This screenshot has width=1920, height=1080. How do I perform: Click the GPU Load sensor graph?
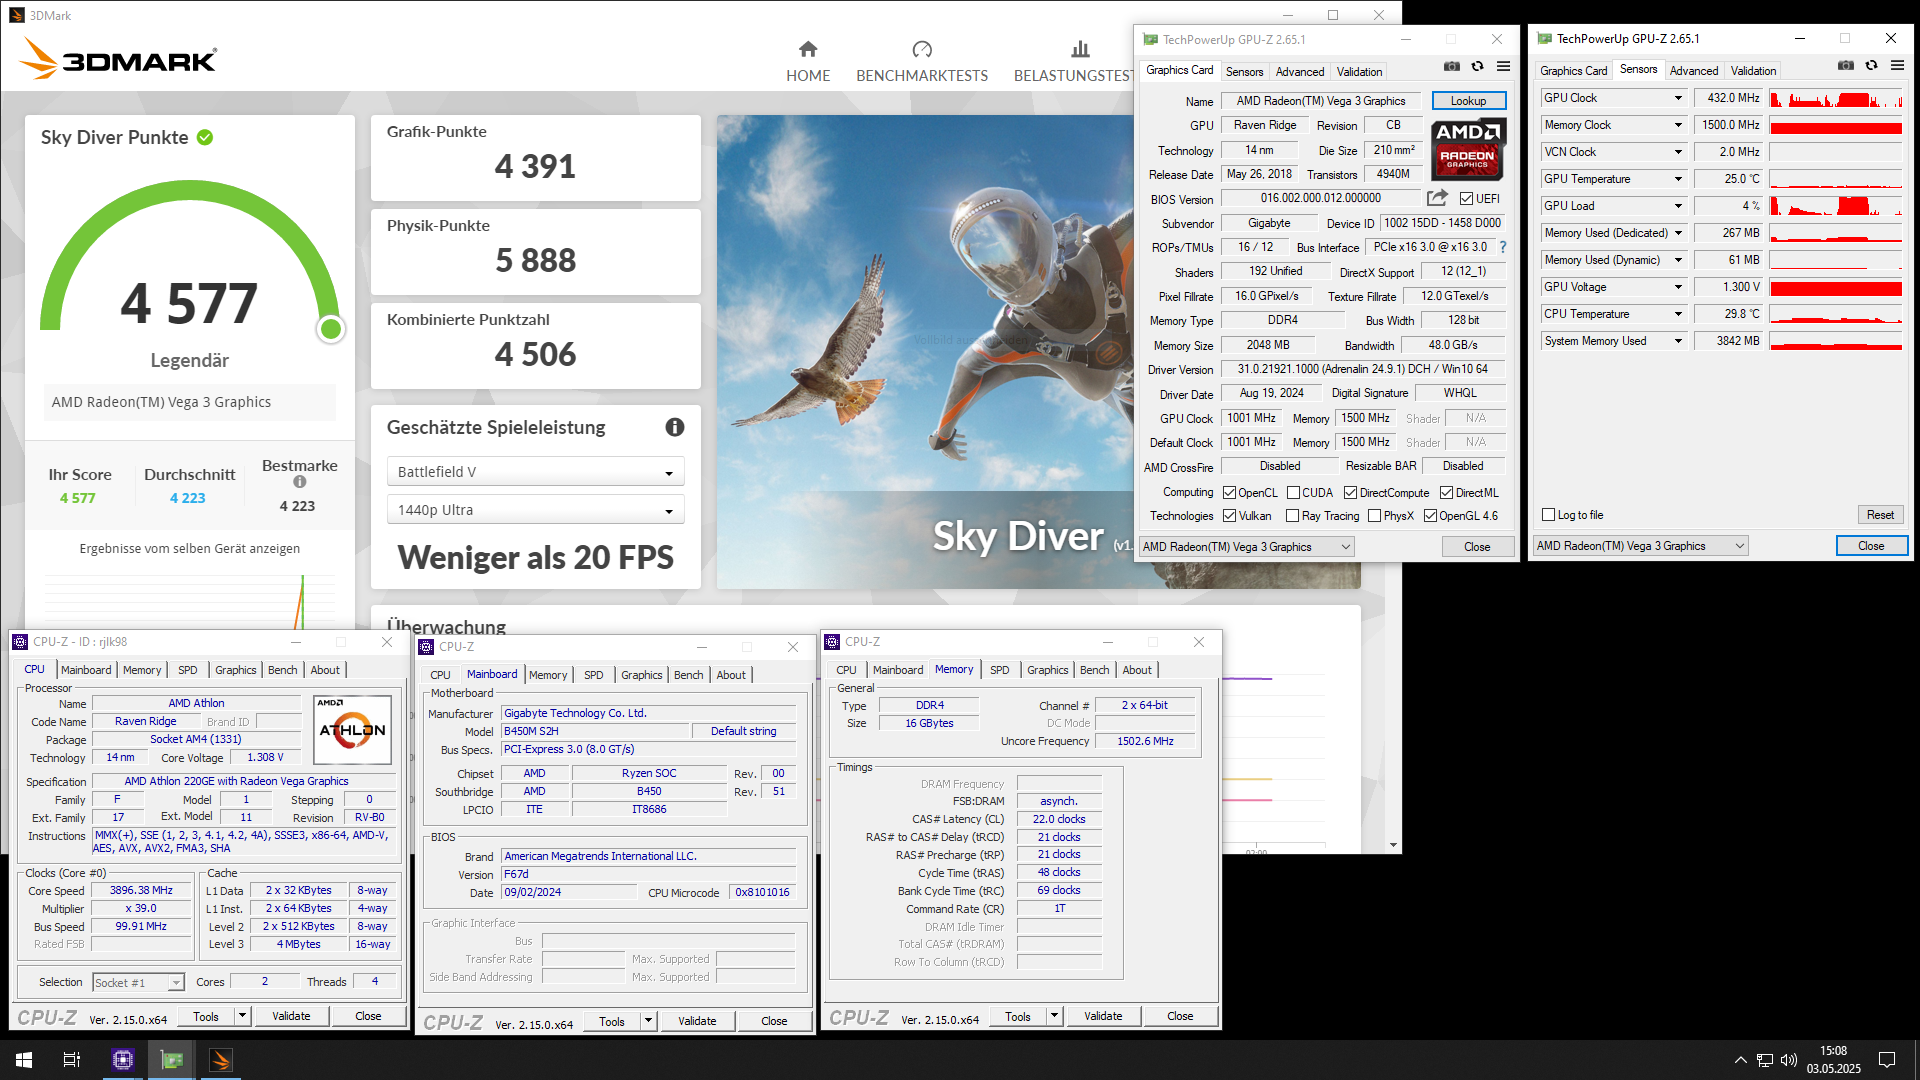(1836, 206)
